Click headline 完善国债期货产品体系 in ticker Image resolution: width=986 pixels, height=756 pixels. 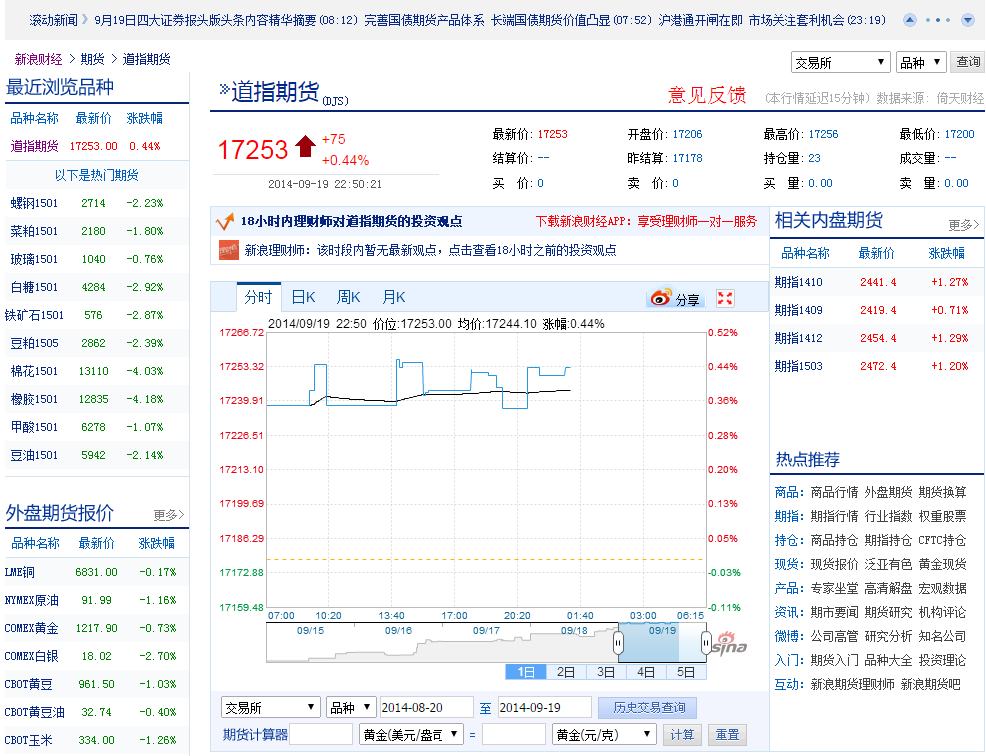(x=424, y=20)
